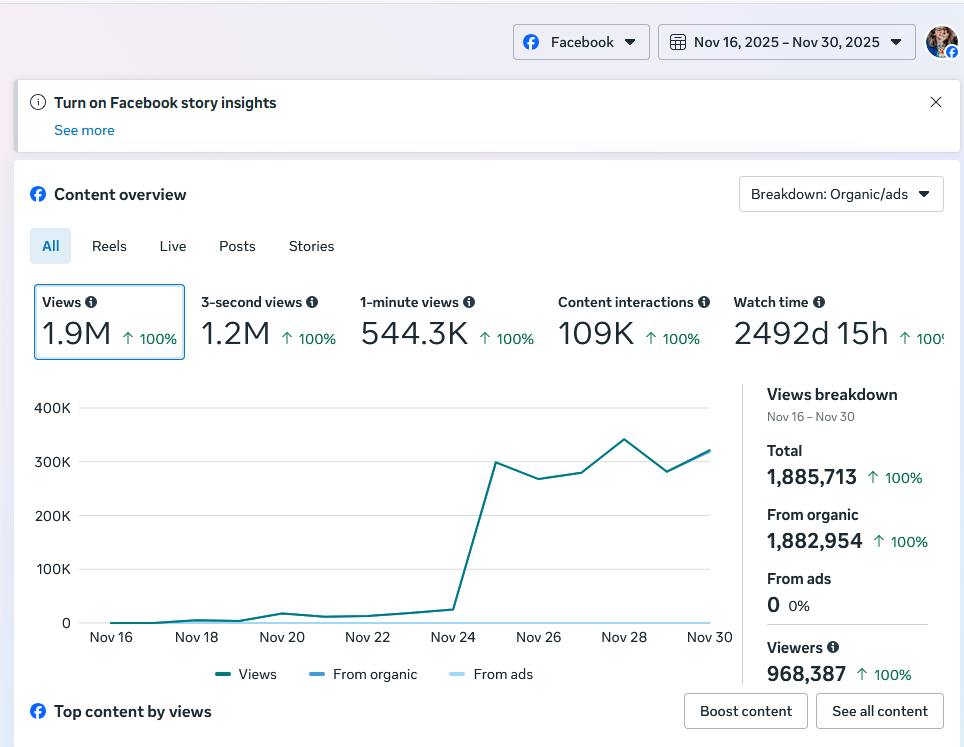Screen dimensions: 964x747
Task: Select the Live content tab
Action: tap(173, 246)
